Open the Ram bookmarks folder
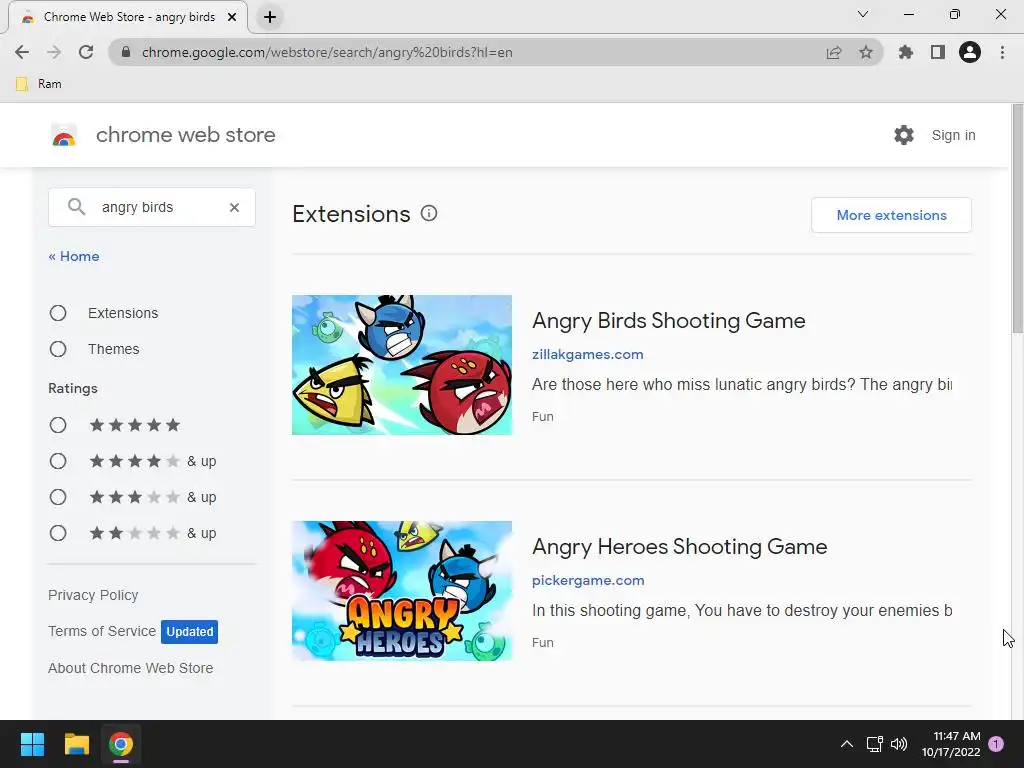Viewport: 1024px width, 768px height. [39, 84]
